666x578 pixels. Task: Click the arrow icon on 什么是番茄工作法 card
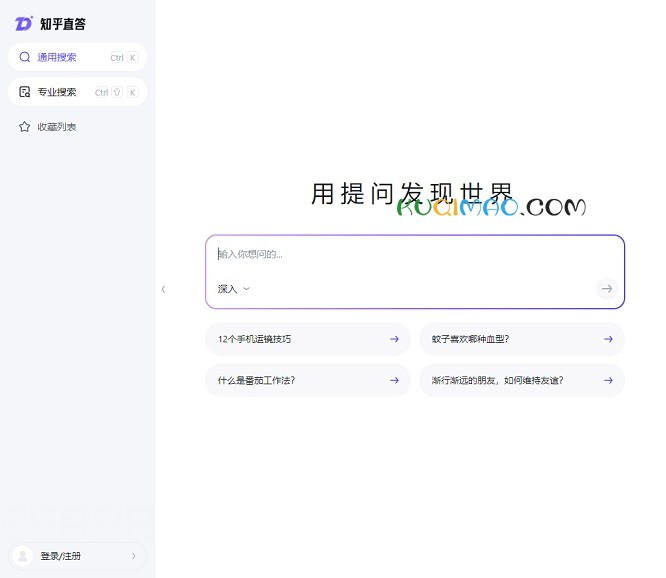point(394,380)
